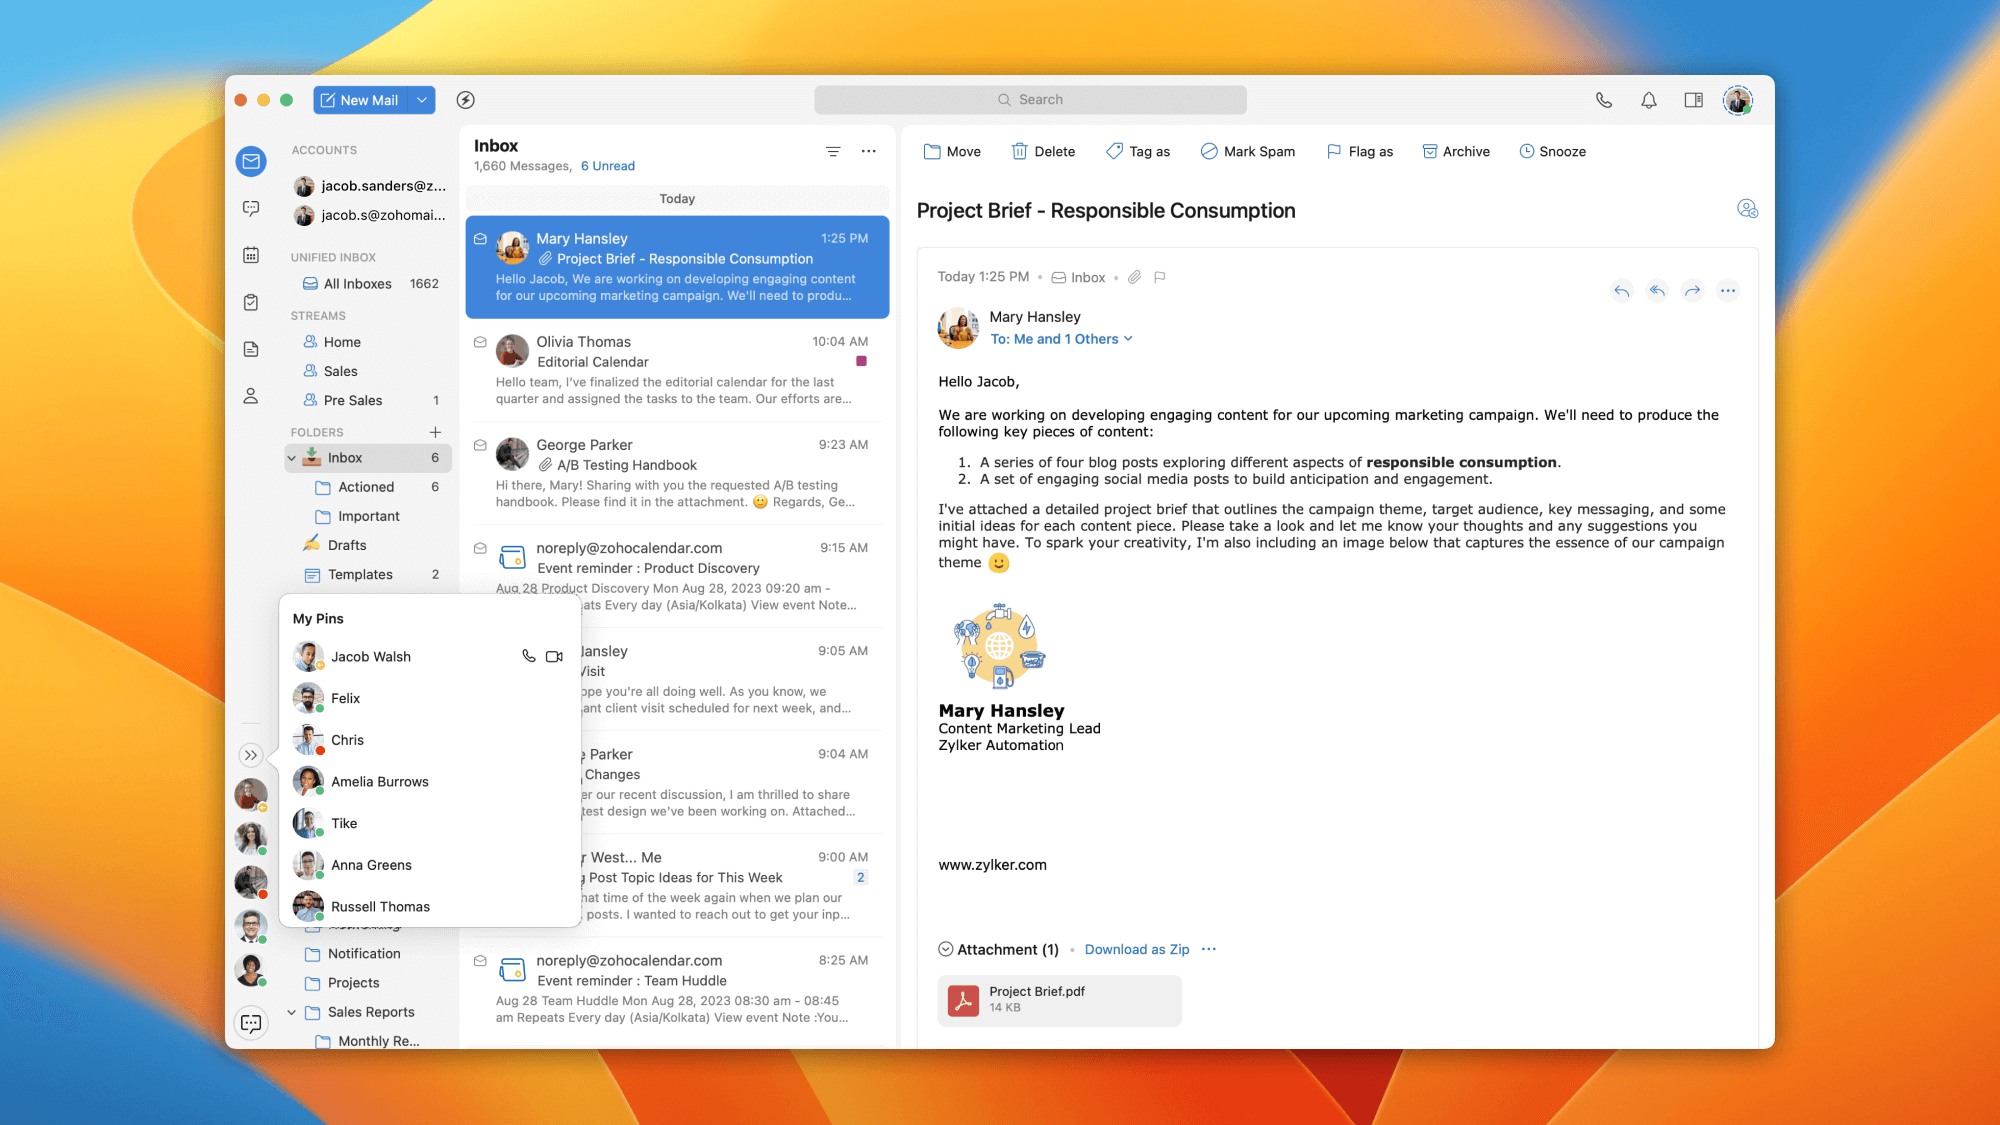Select Russell Thomas in My Pins
Image resolution: width=2000 pixels, height=1125 pixels.
[430, 906]
